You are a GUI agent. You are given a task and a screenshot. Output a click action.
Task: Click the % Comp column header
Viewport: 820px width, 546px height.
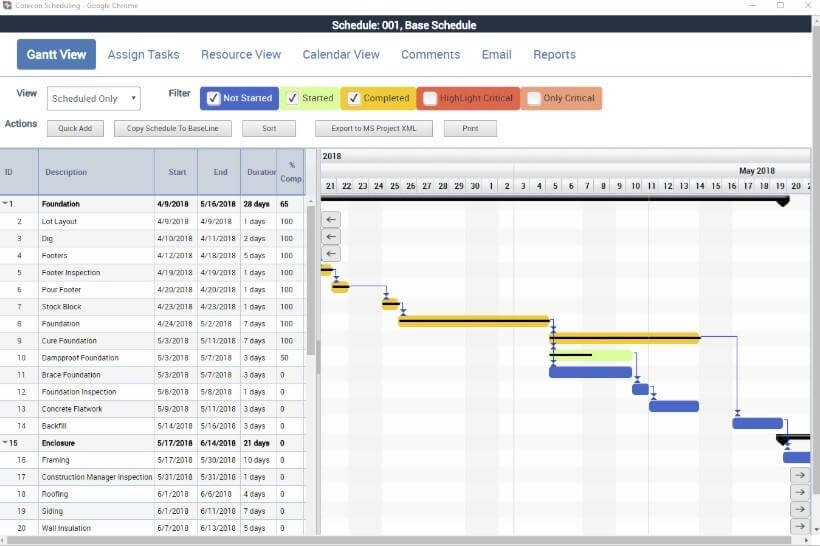pyautogui.click(x=290, y=172)
